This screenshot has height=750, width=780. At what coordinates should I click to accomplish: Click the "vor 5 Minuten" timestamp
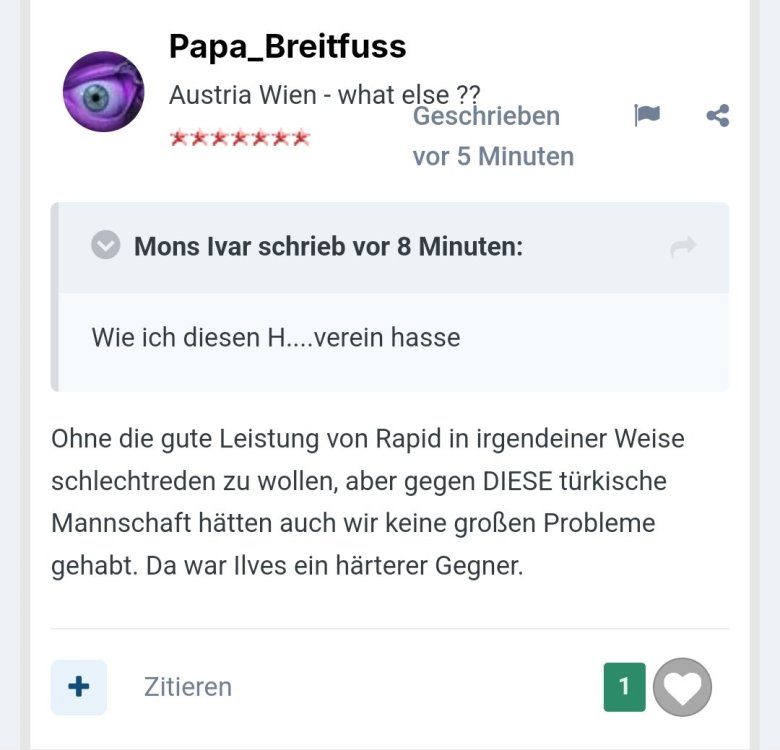(493, 156)
